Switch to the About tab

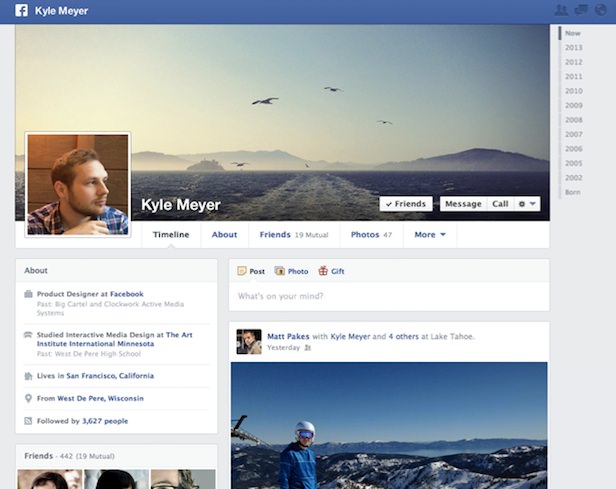[x=224, y=235]
